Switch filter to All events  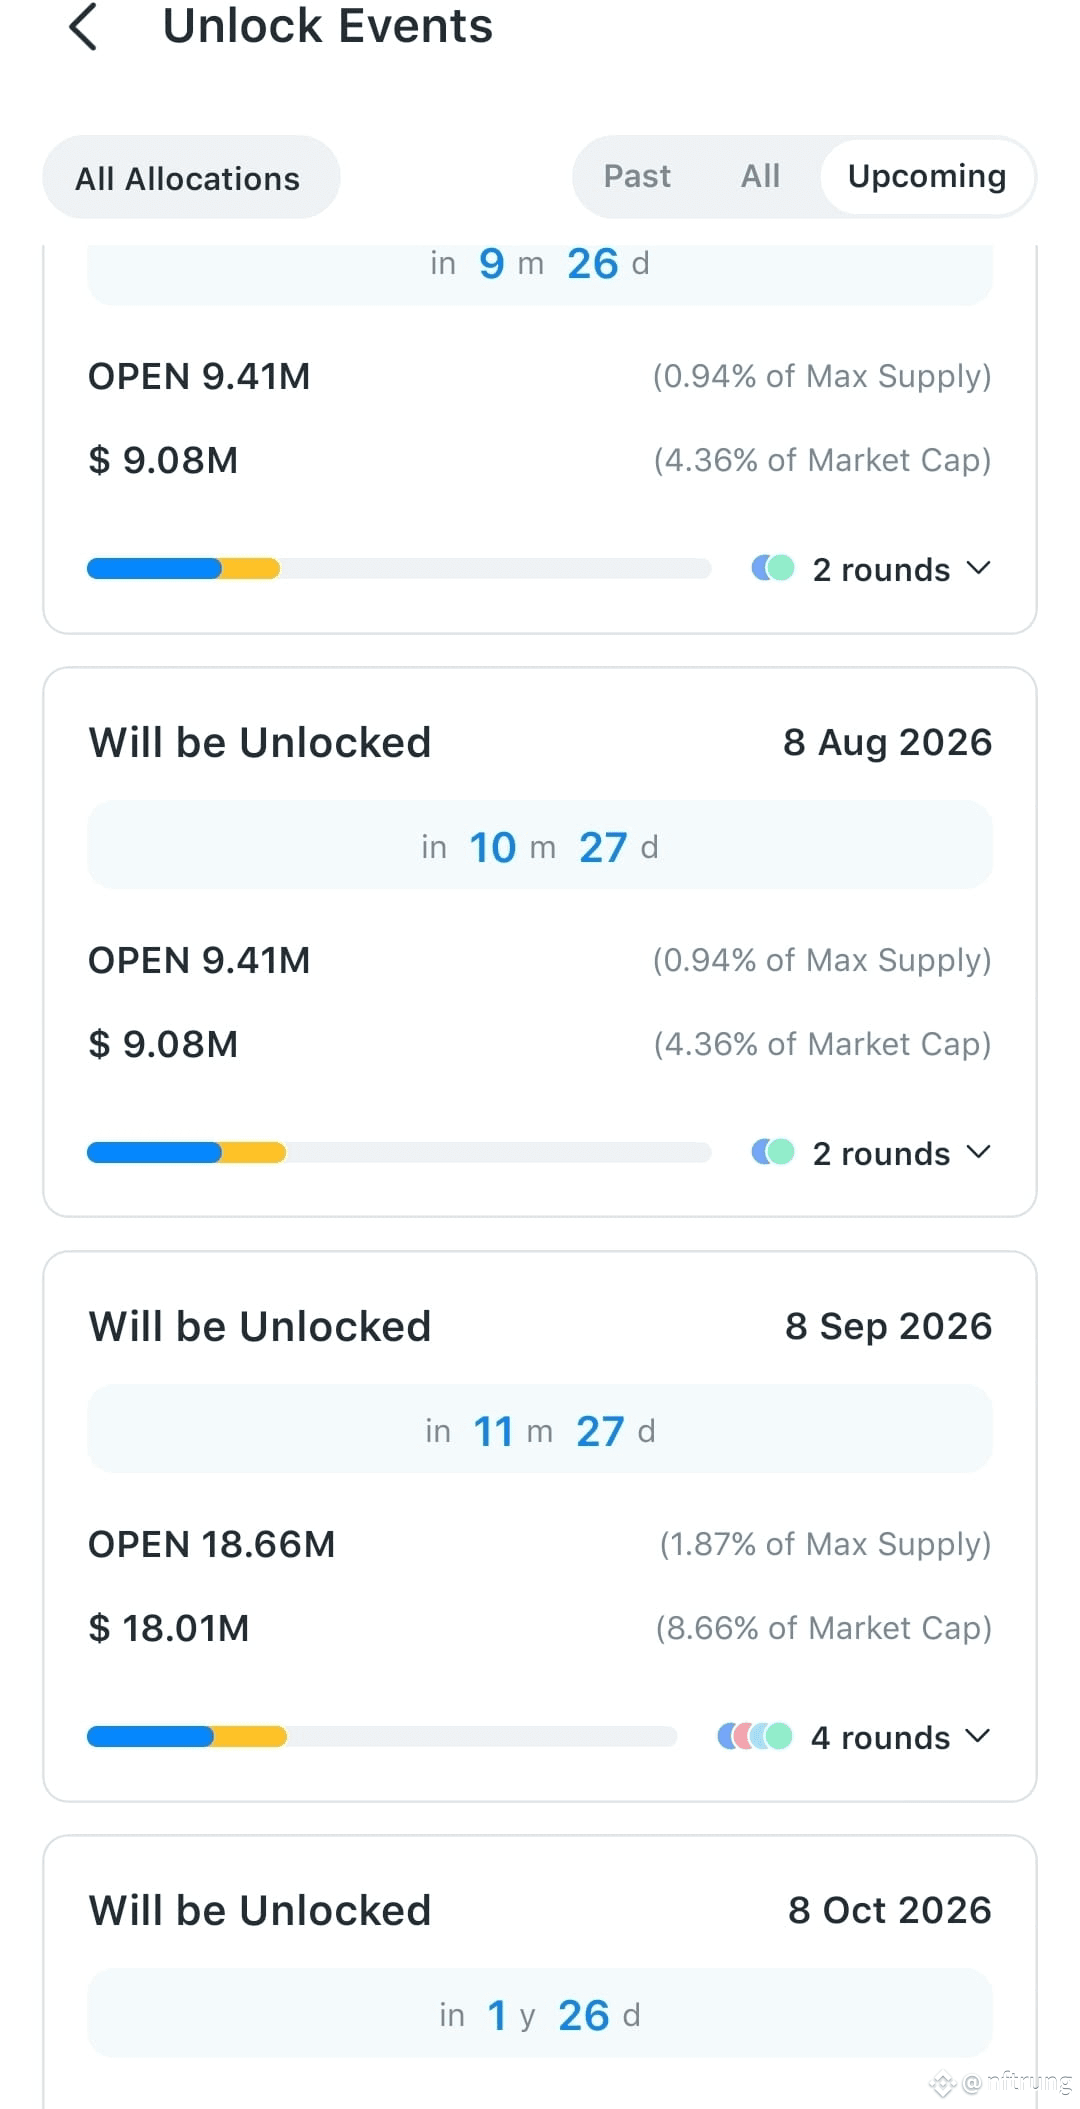760,177
